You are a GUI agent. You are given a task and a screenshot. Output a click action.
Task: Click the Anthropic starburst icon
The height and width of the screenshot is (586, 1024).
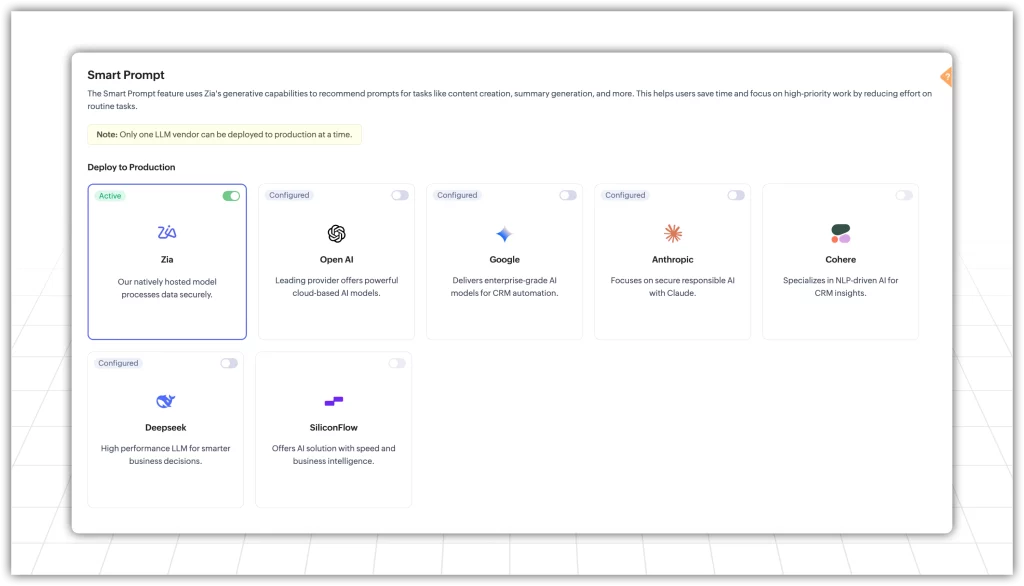[x=673, y=233]
